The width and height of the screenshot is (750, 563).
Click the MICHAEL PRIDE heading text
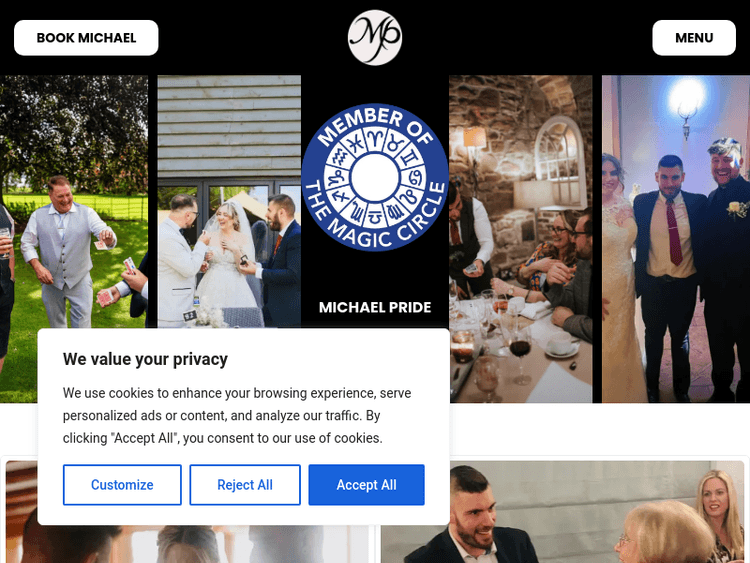[x=375, y=307]
